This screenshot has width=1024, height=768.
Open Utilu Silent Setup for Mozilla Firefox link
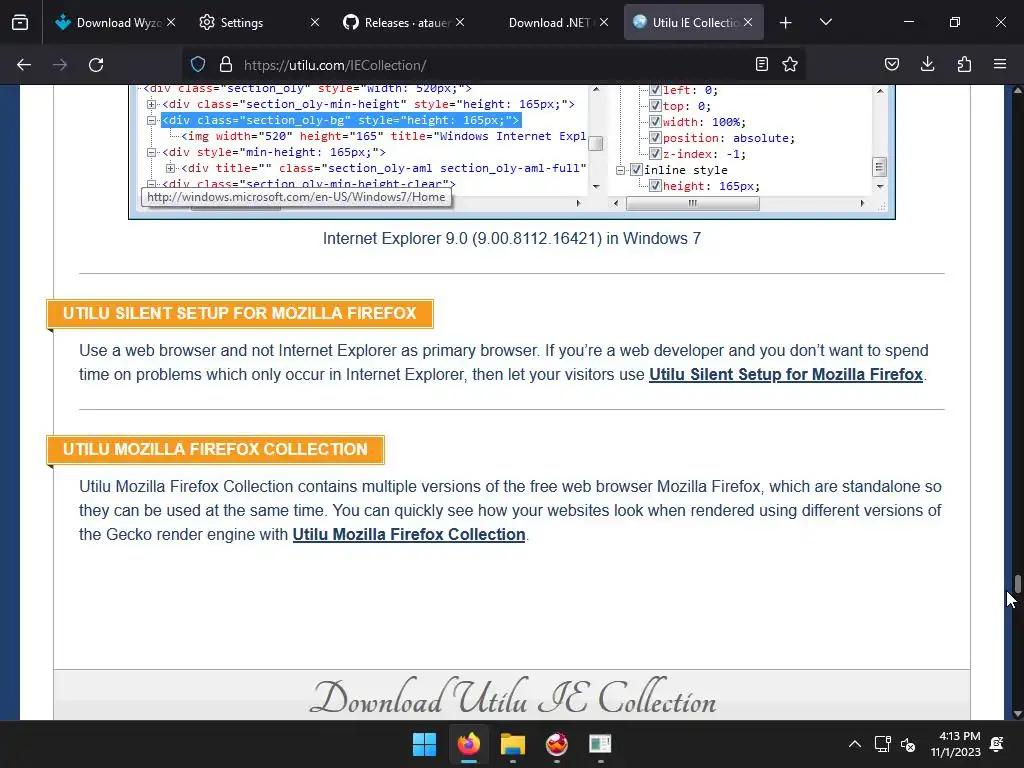click(786, 374)
